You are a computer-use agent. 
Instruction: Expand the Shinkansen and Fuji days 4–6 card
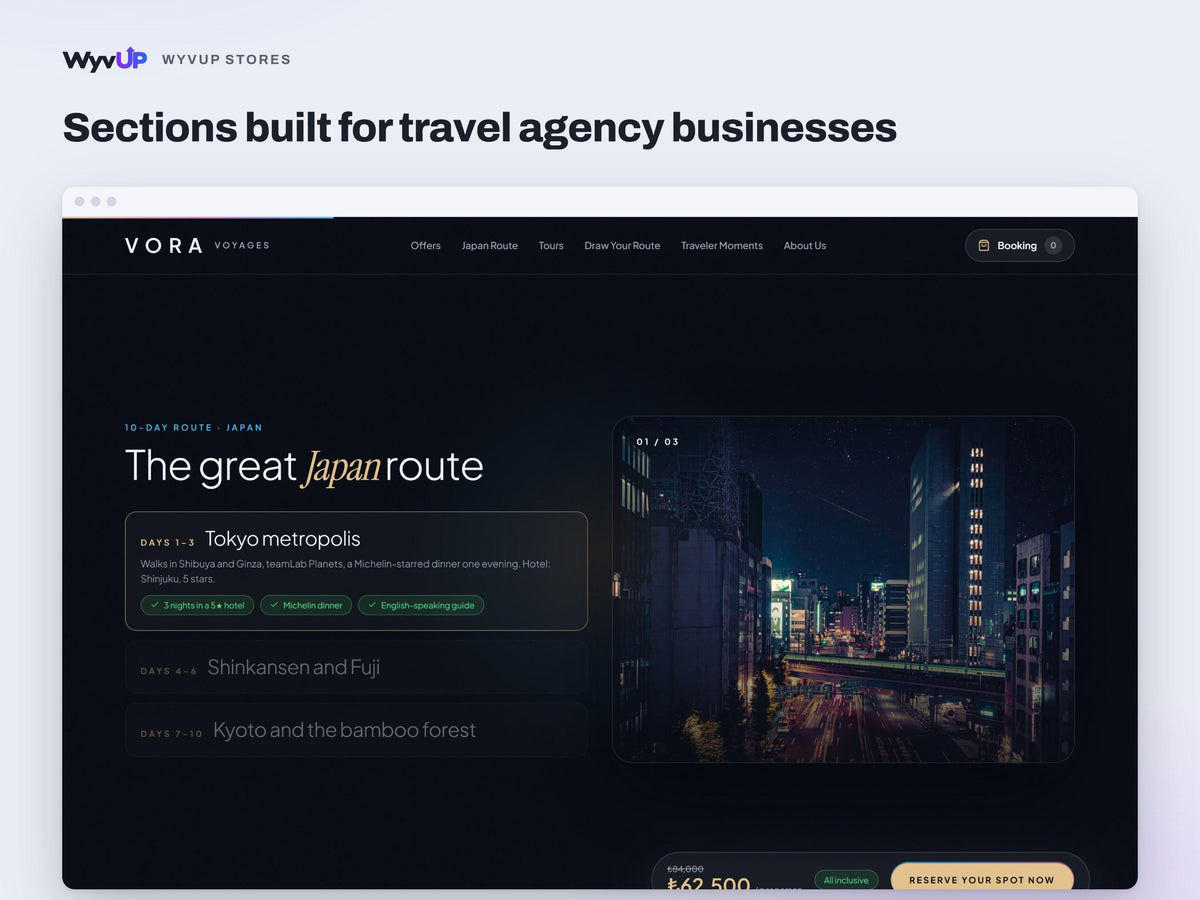coord(356,668)
